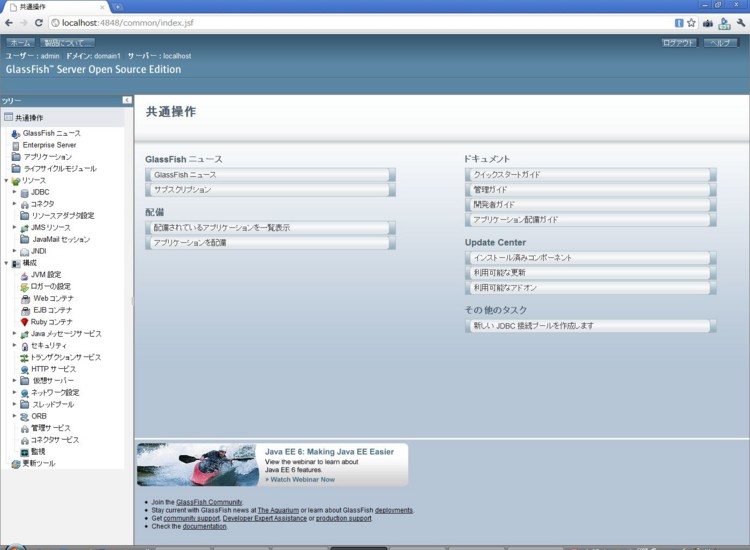
Task: Click the セキュリティ lock icon
Action: coord(24,346)
